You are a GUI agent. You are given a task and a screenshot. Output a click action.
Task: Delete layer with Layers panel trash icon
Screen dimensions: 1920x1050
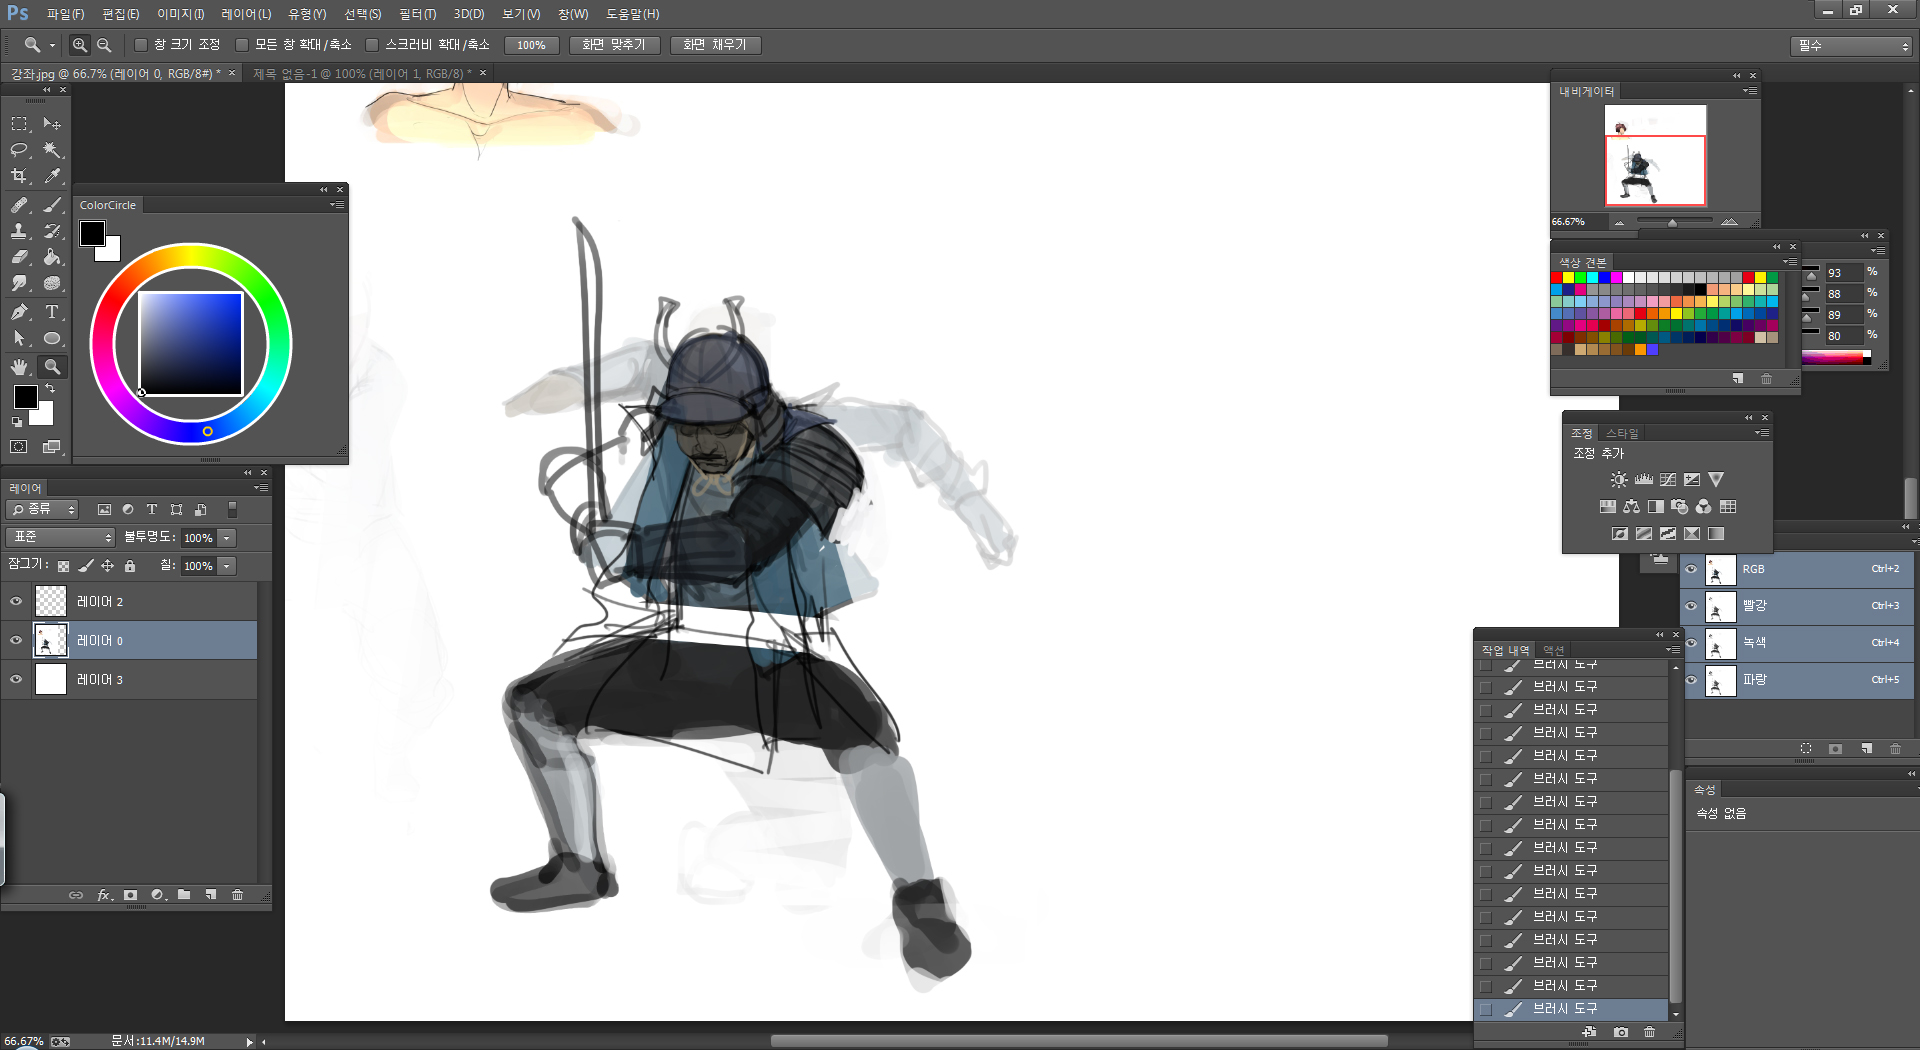pyautogui.click(x=238, y=895)
